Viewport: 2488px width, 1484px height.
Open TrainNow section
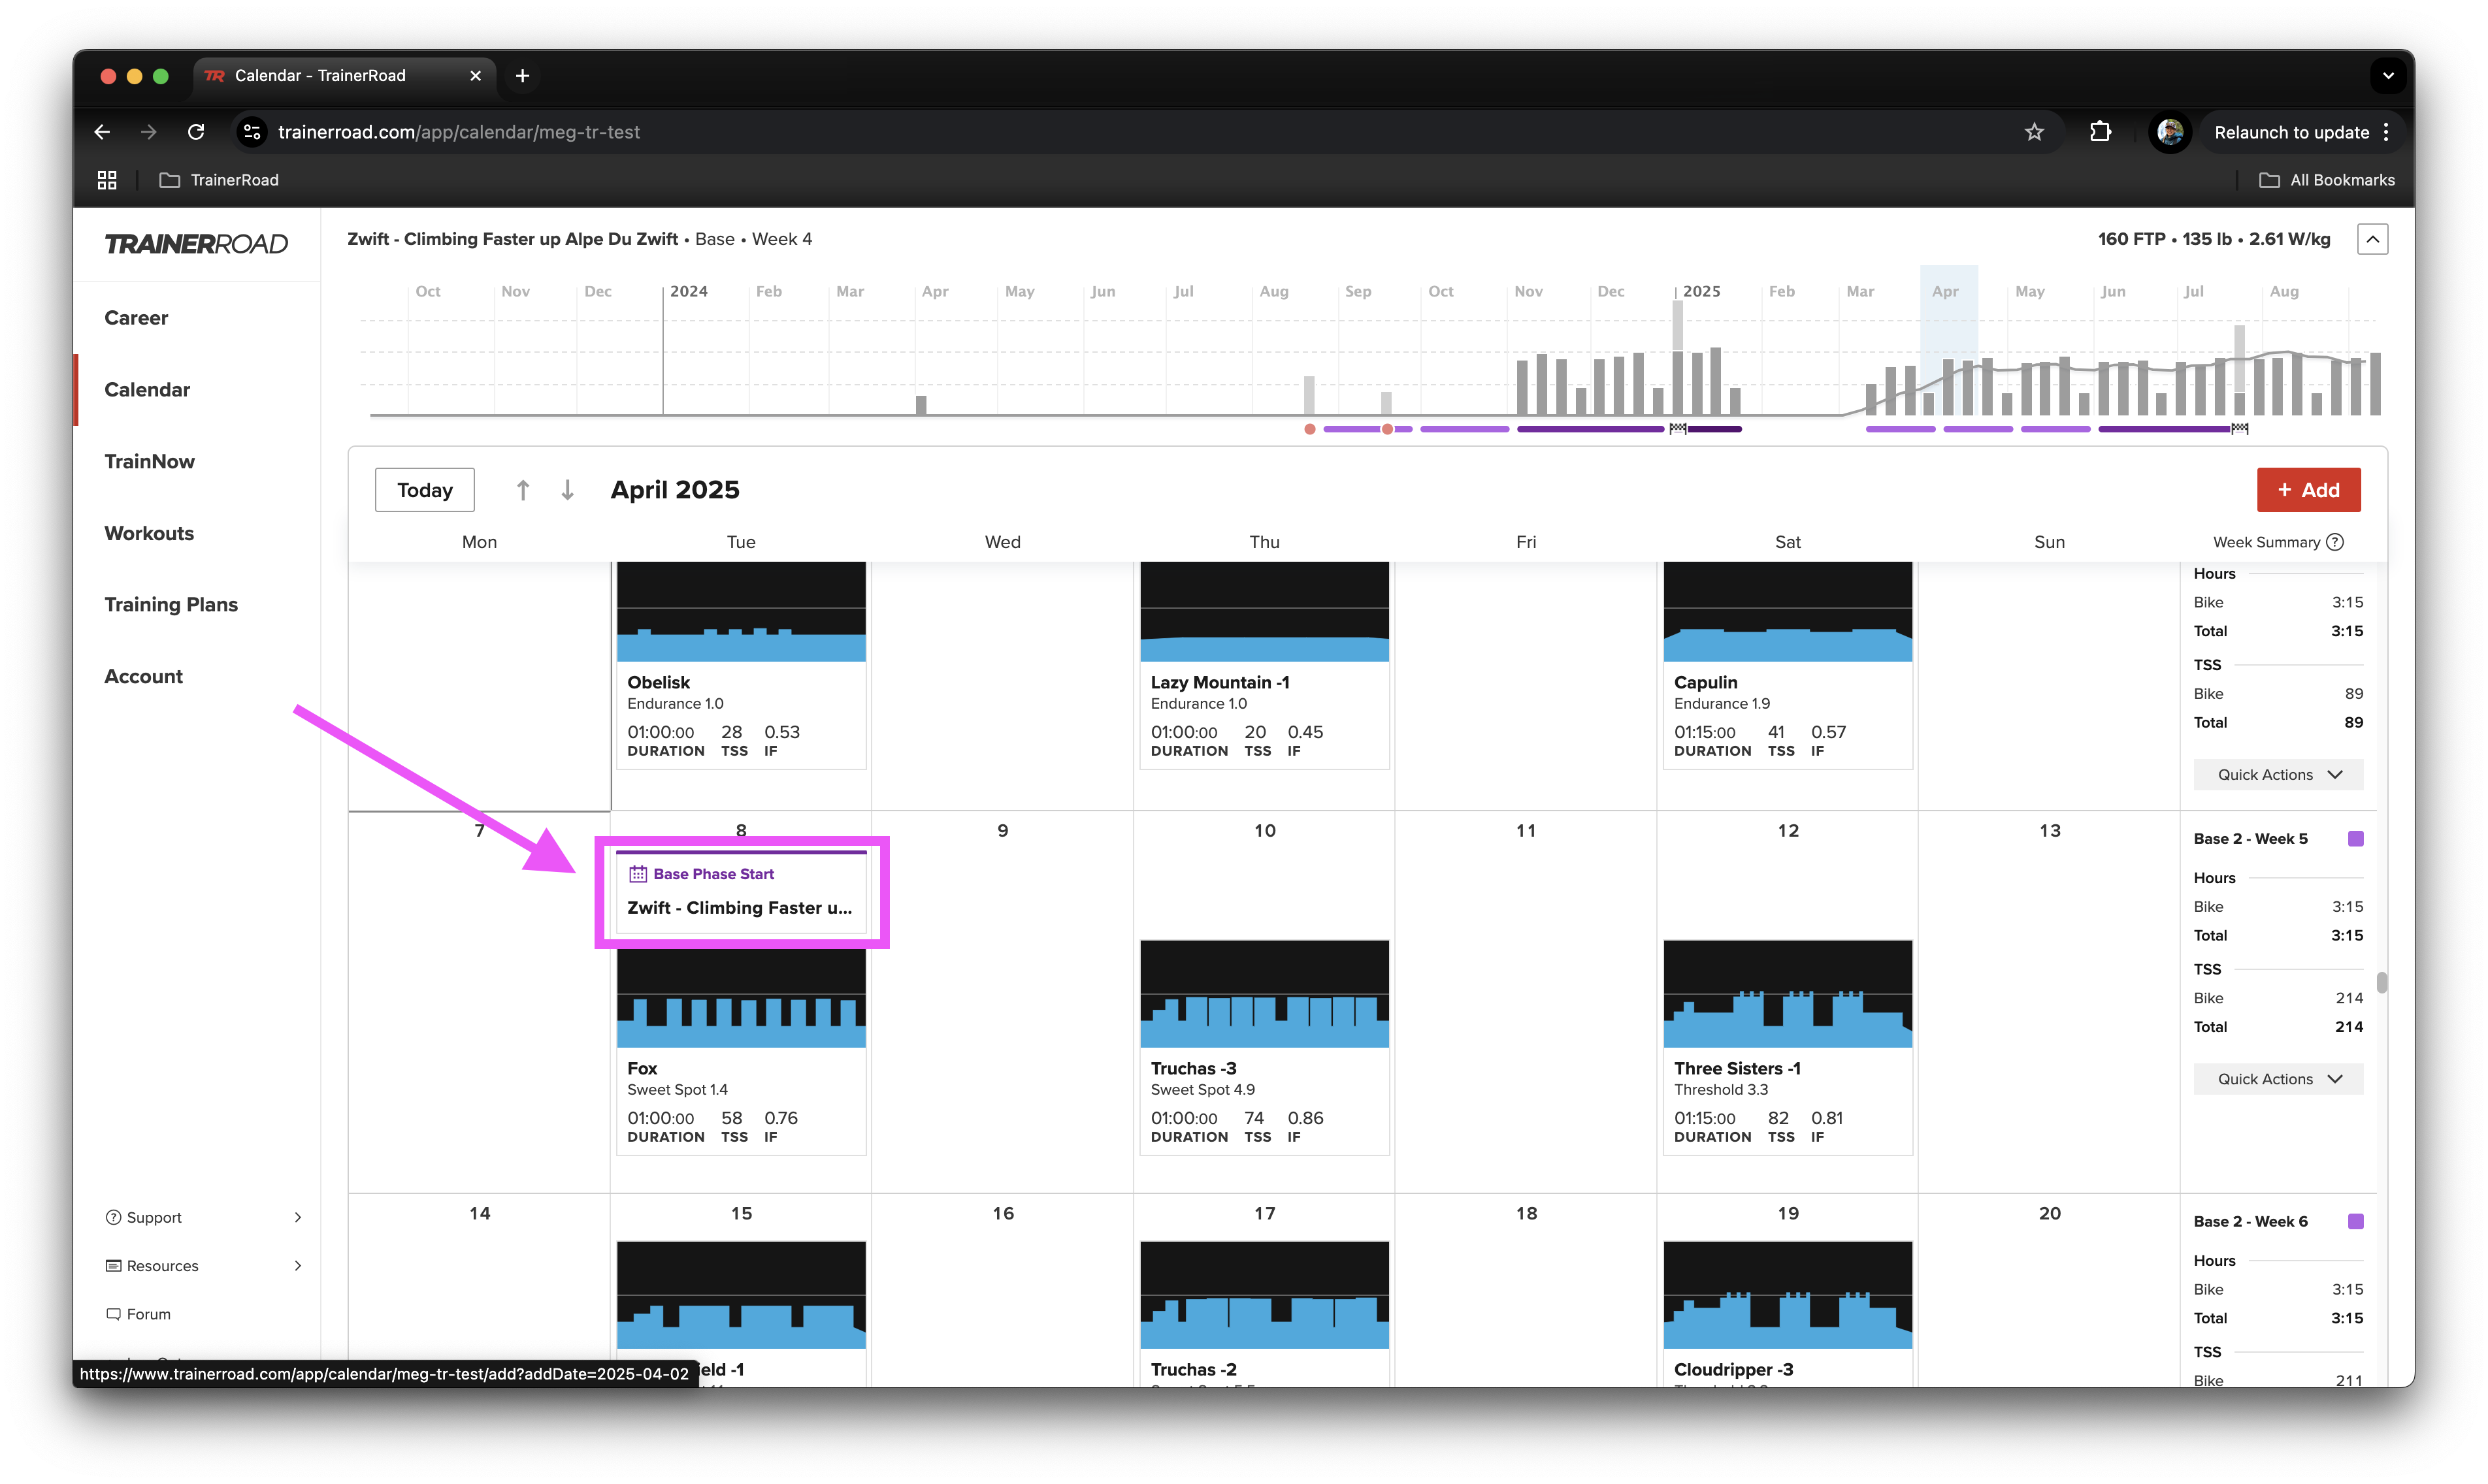[x=150, y=461]
